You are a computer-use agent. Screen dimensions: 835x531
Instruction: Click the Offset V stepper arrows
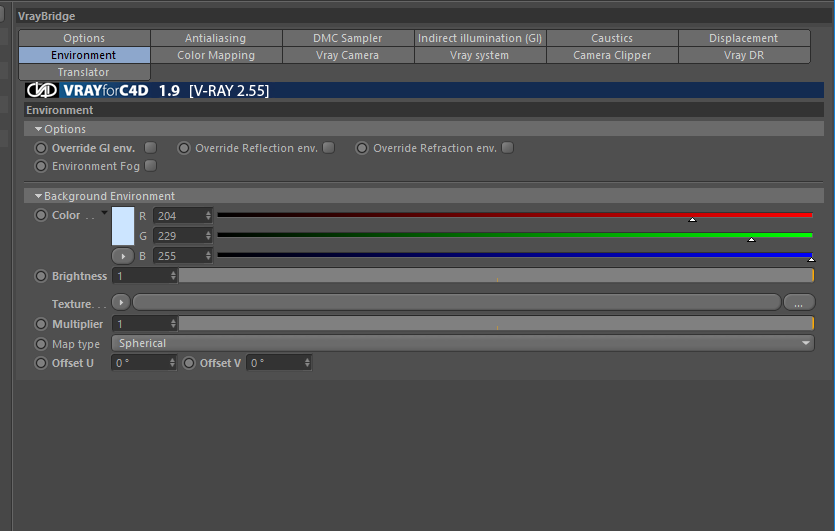(x=307, y=363)
